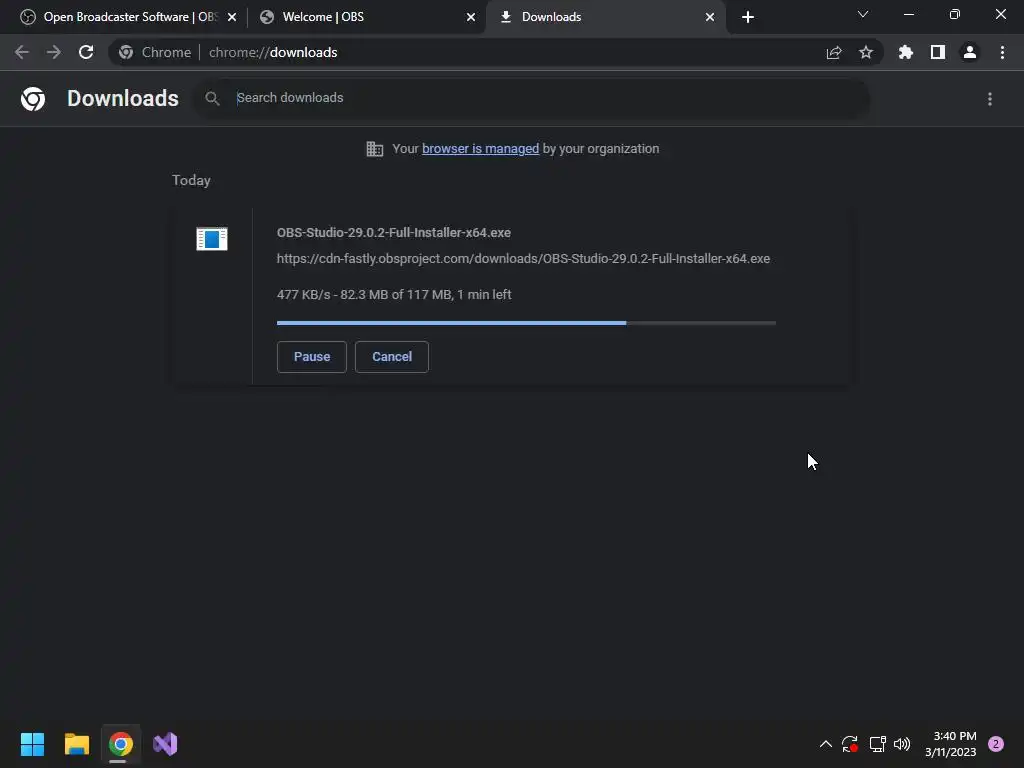Open Chrome's three-dot main menu

coord(1002,52)
